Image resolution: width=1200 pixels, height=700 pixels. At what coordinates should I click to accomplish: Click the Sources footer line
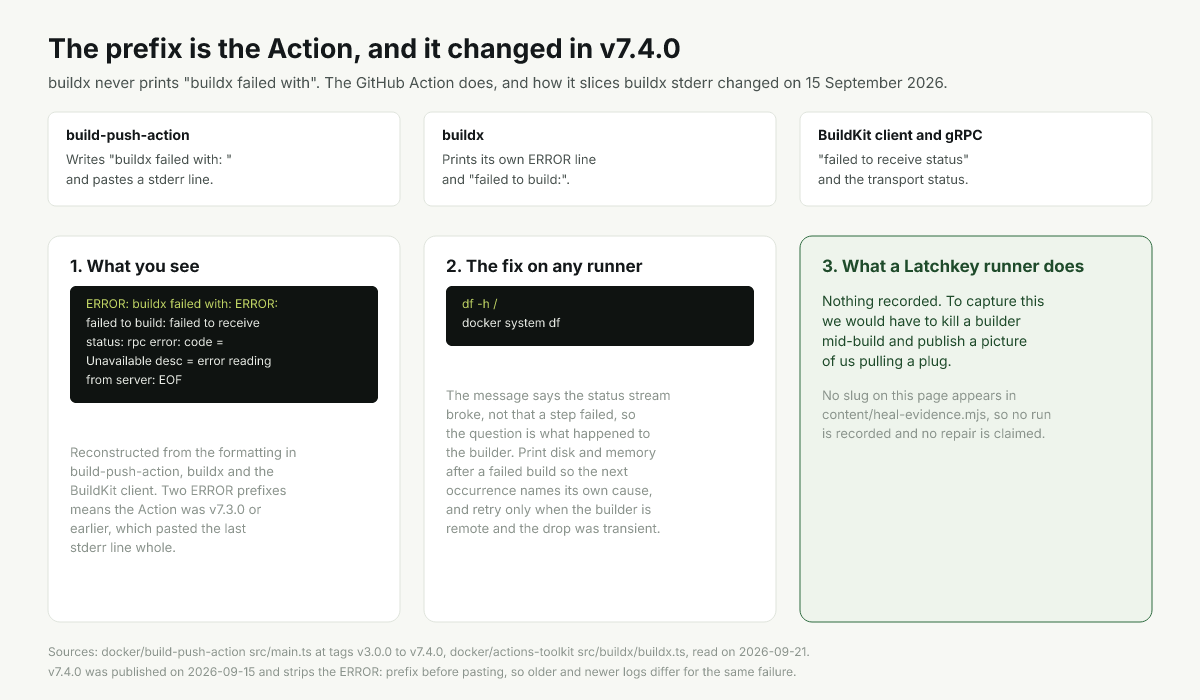click(x=429, y=652)
